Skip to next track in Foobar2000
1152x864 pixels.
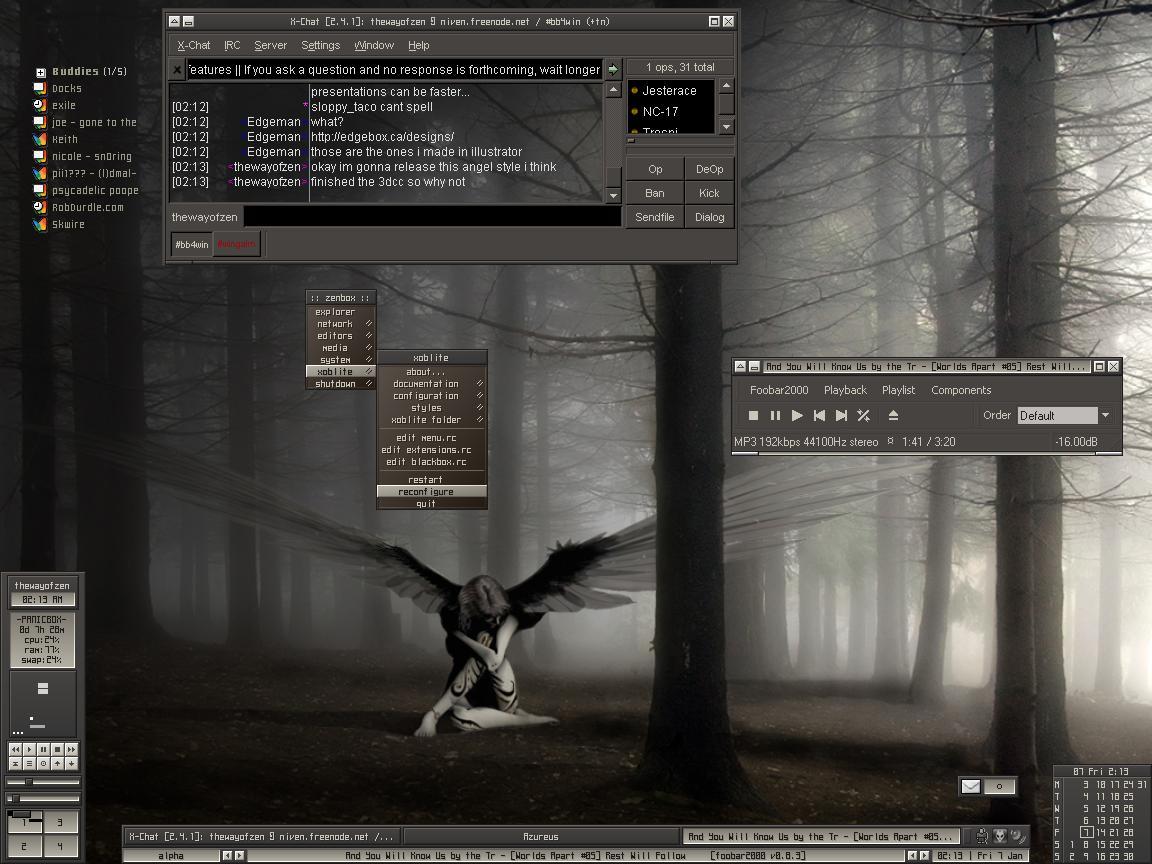point(841,415)
